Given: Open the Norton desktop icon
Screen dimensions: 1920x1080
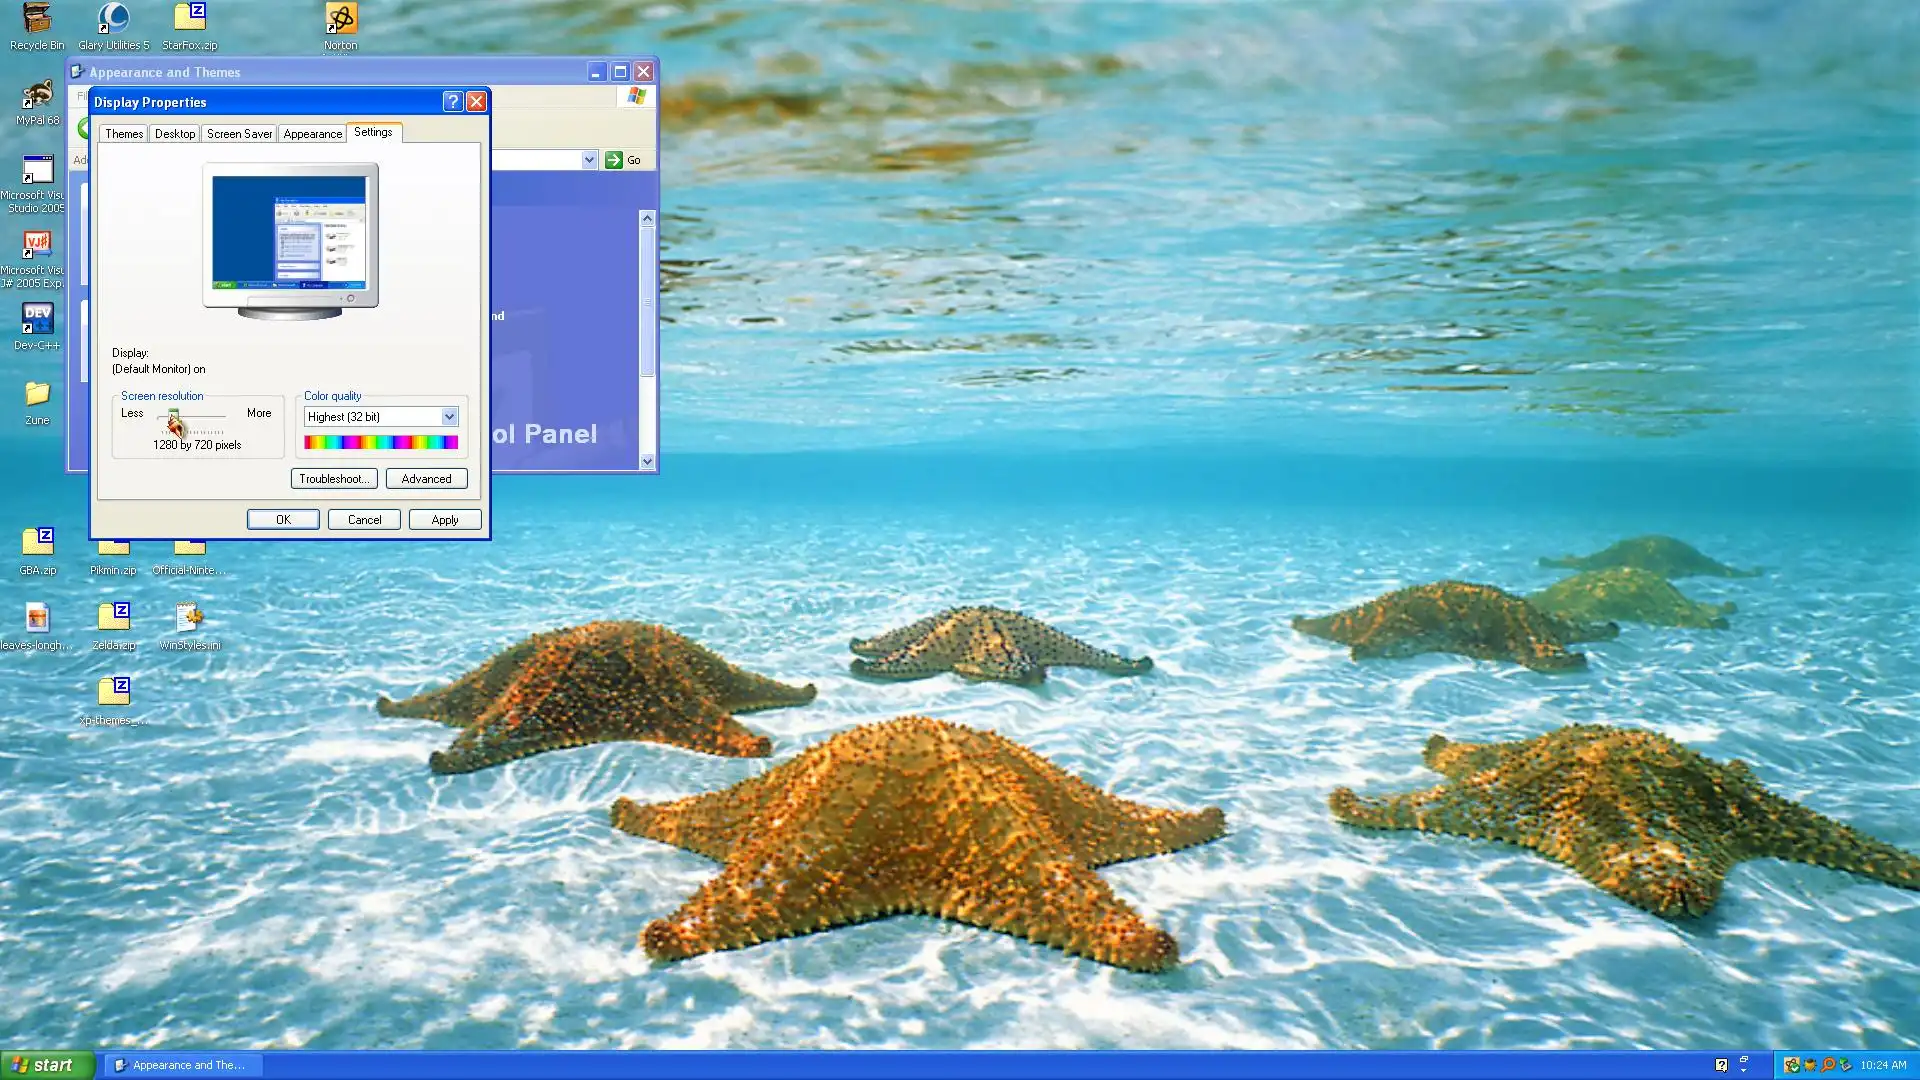Looking at the screenshot, I should 340,20.
